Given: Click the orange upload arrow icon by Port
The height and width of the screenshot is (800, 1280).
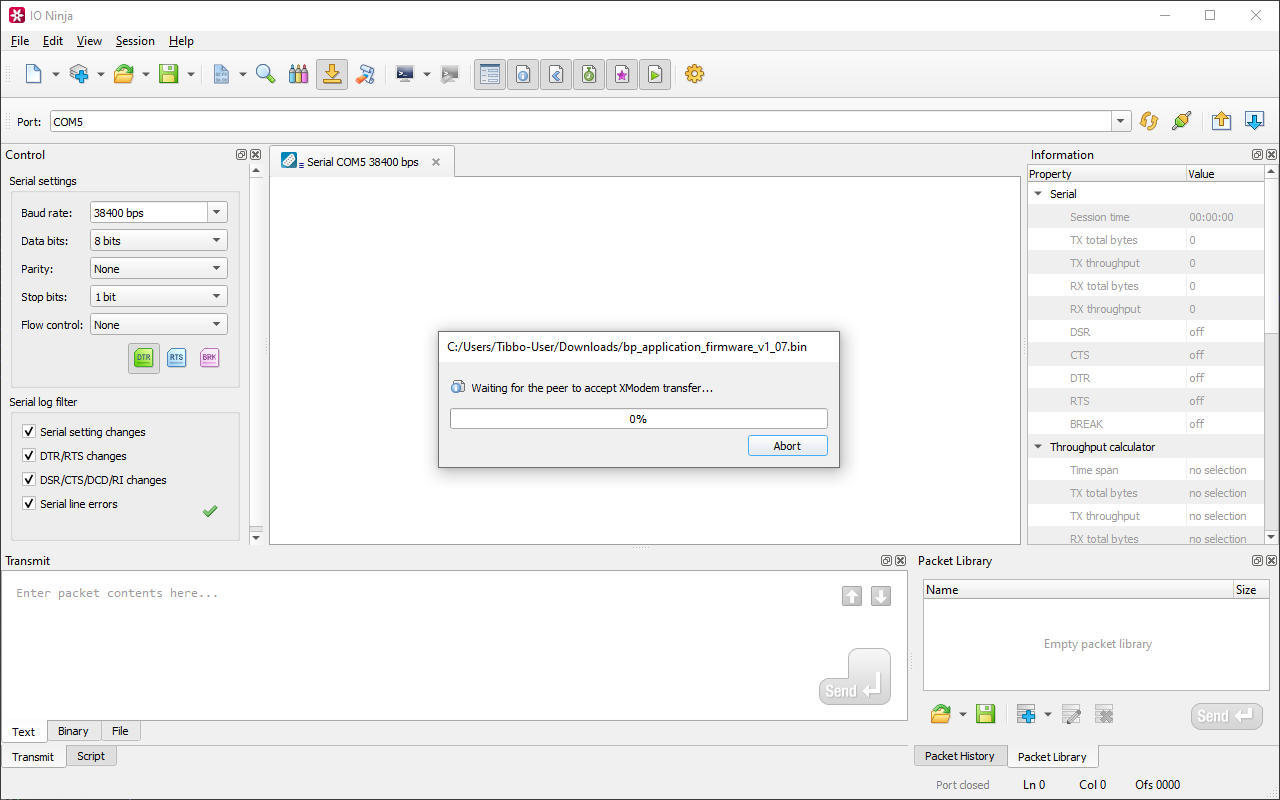Looking at the screenshot, I should [x=1221, y=121].
